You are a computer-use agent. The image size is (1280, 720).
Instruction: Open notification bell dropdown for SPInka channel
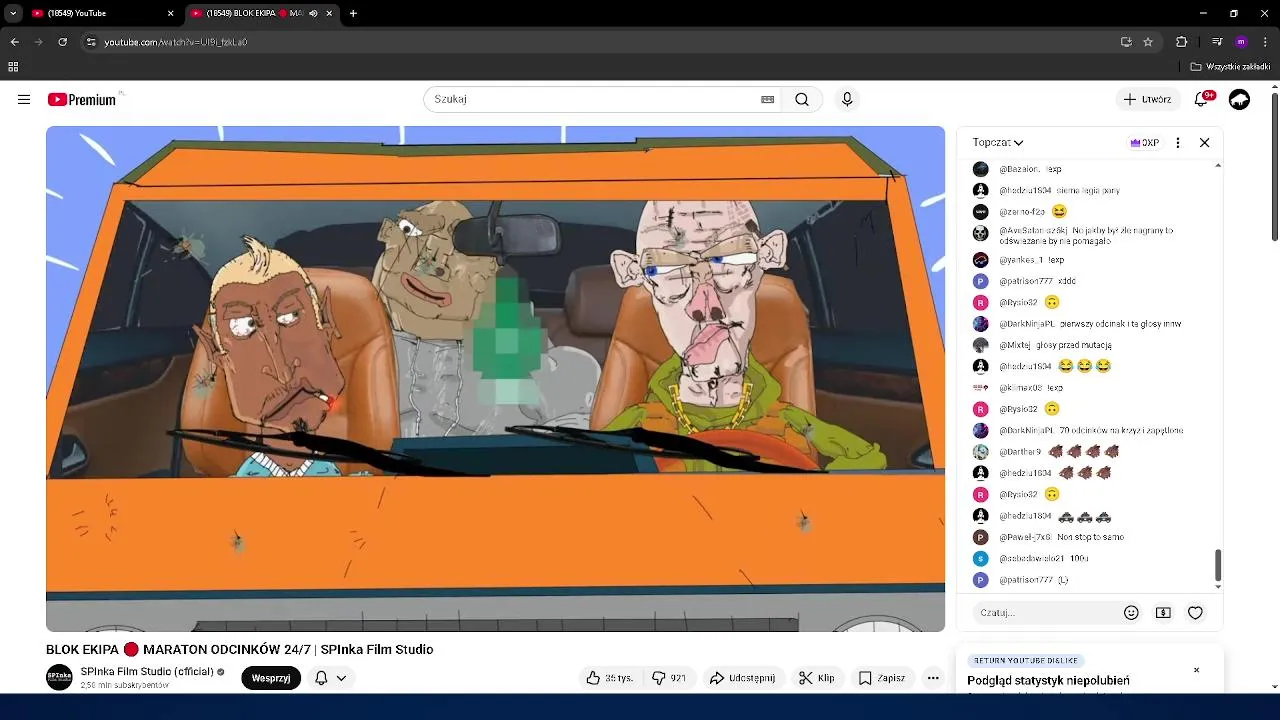(330, 678)
